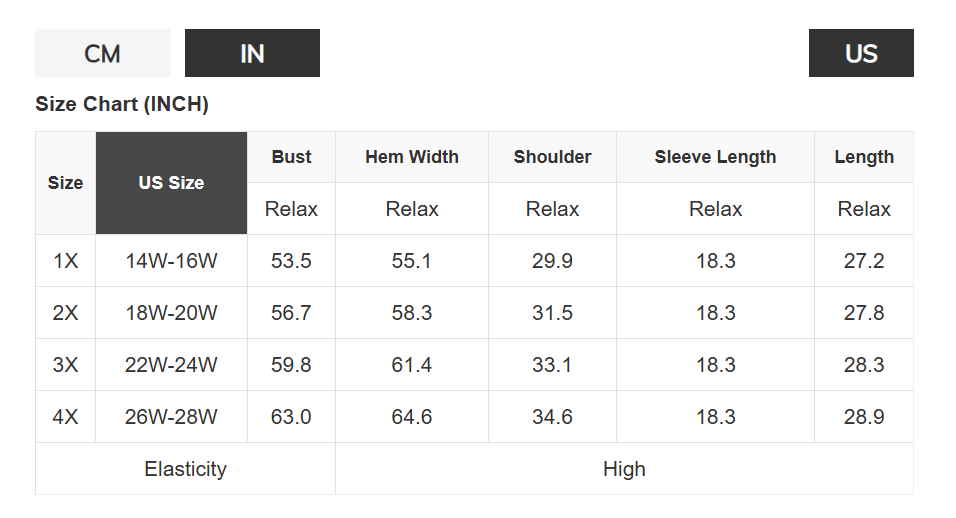Click the Size column header

click(x=65, y=183)
